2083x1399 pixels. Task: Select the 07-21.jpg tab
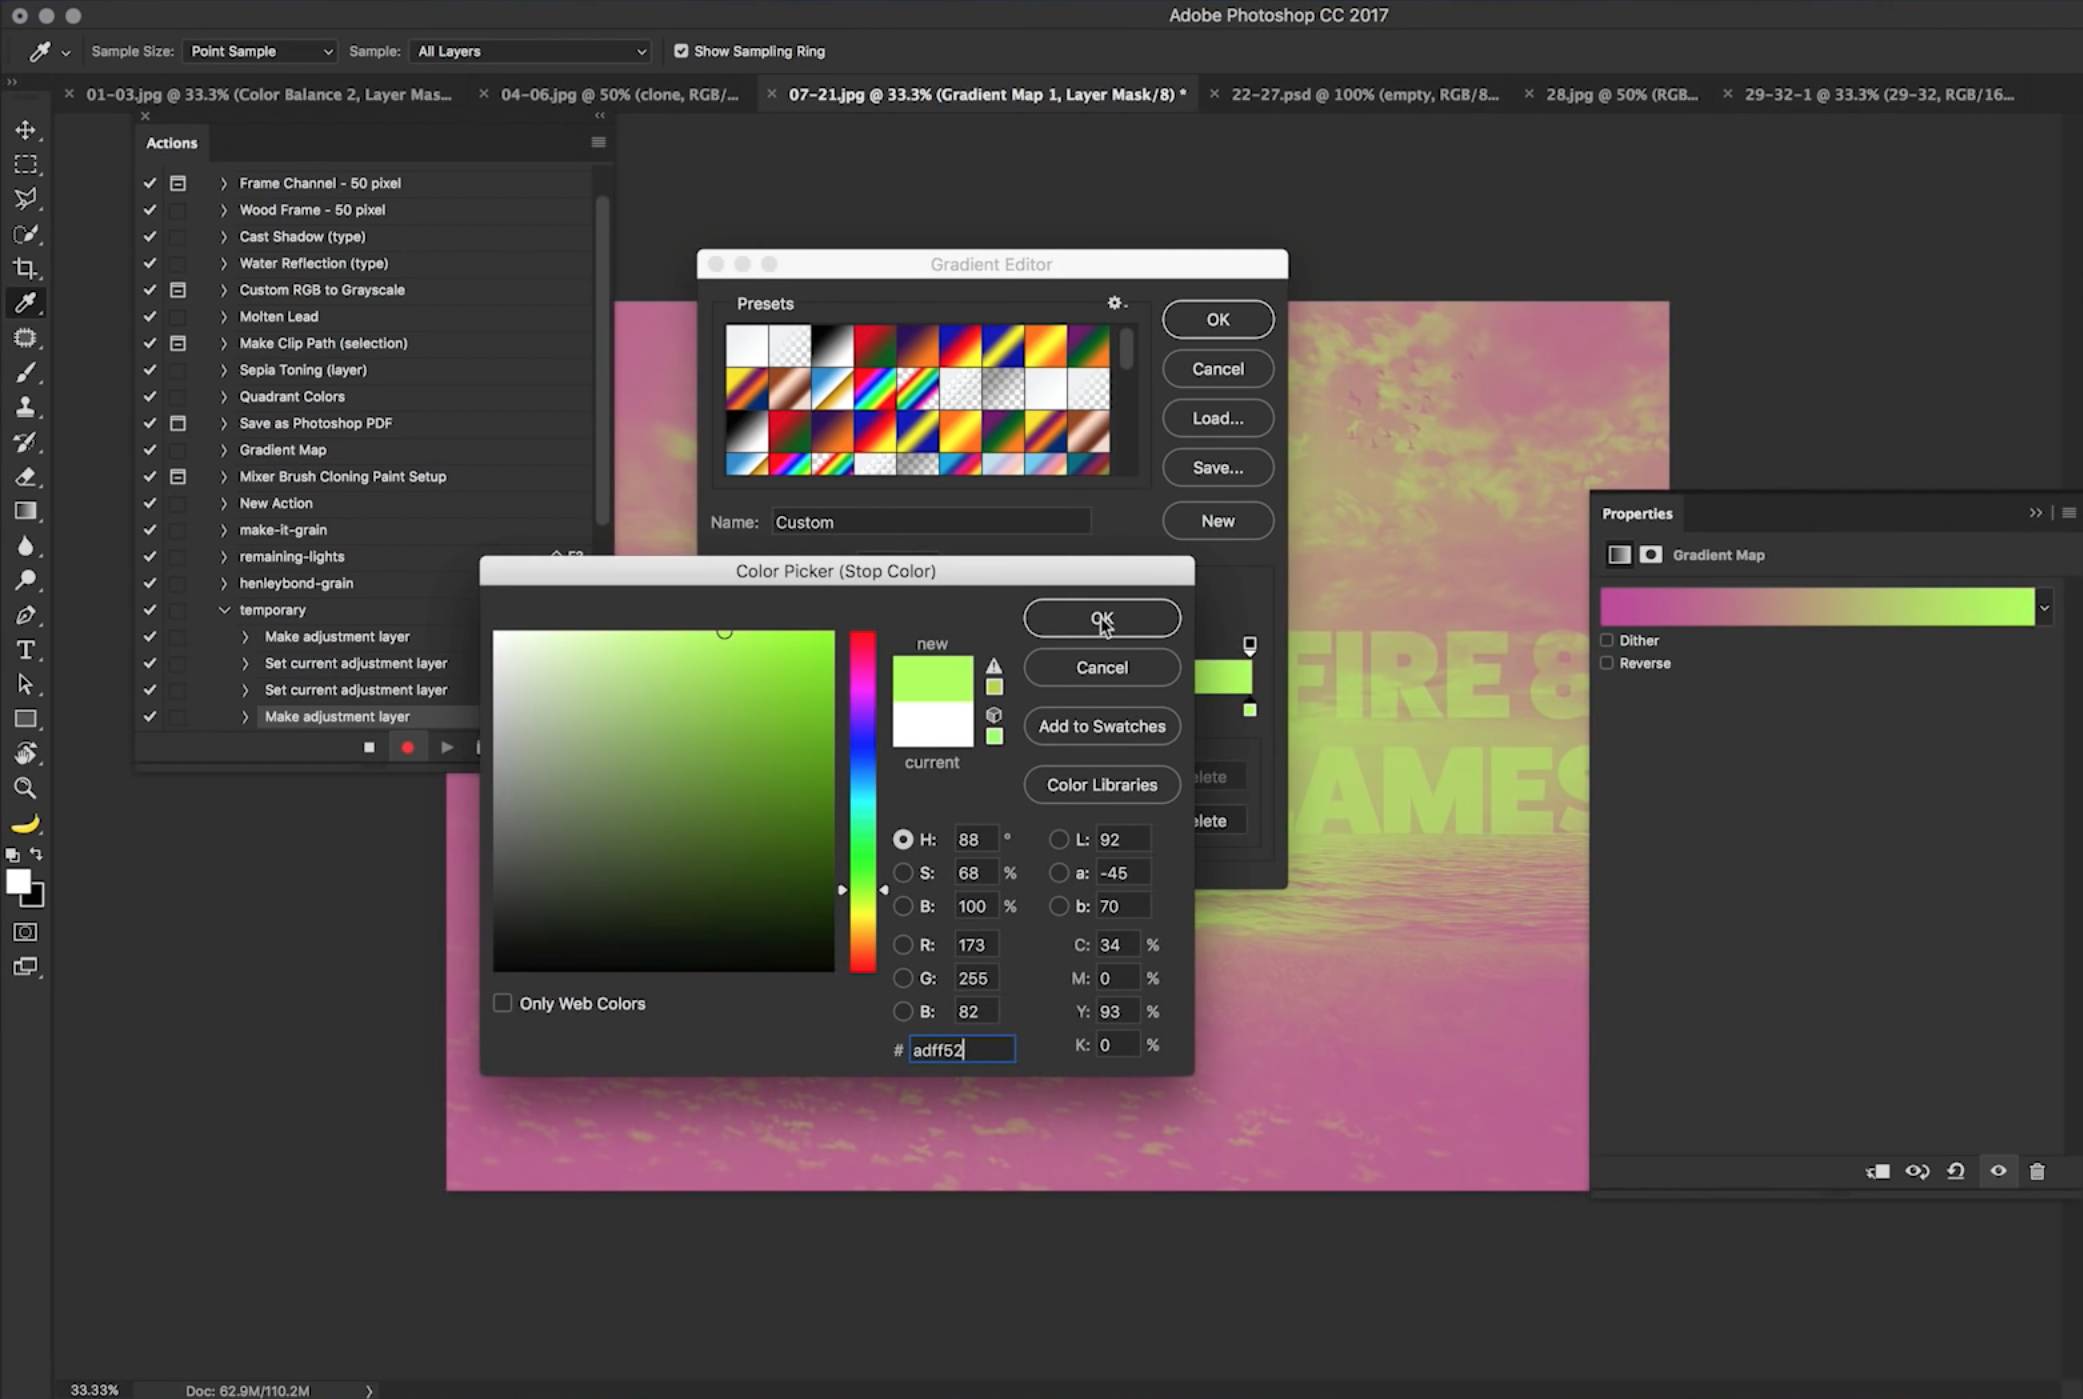996,94
